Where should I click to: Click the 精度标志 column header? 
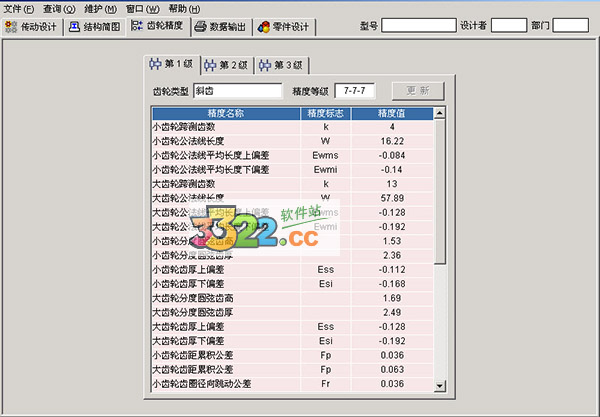pos(325,114)
